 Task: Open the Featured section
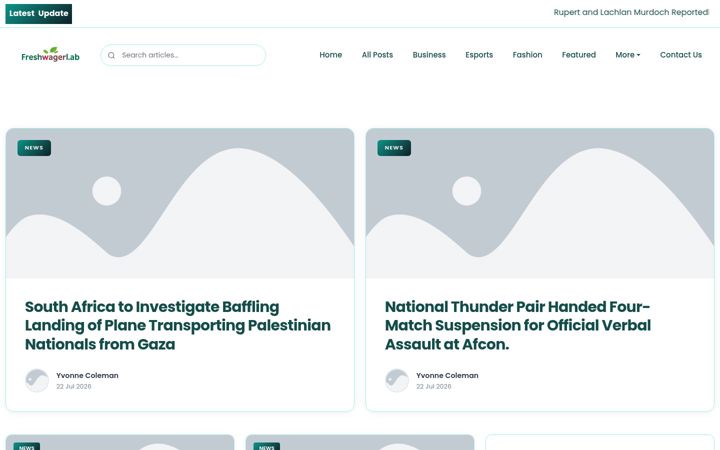(x=579, y=55)
